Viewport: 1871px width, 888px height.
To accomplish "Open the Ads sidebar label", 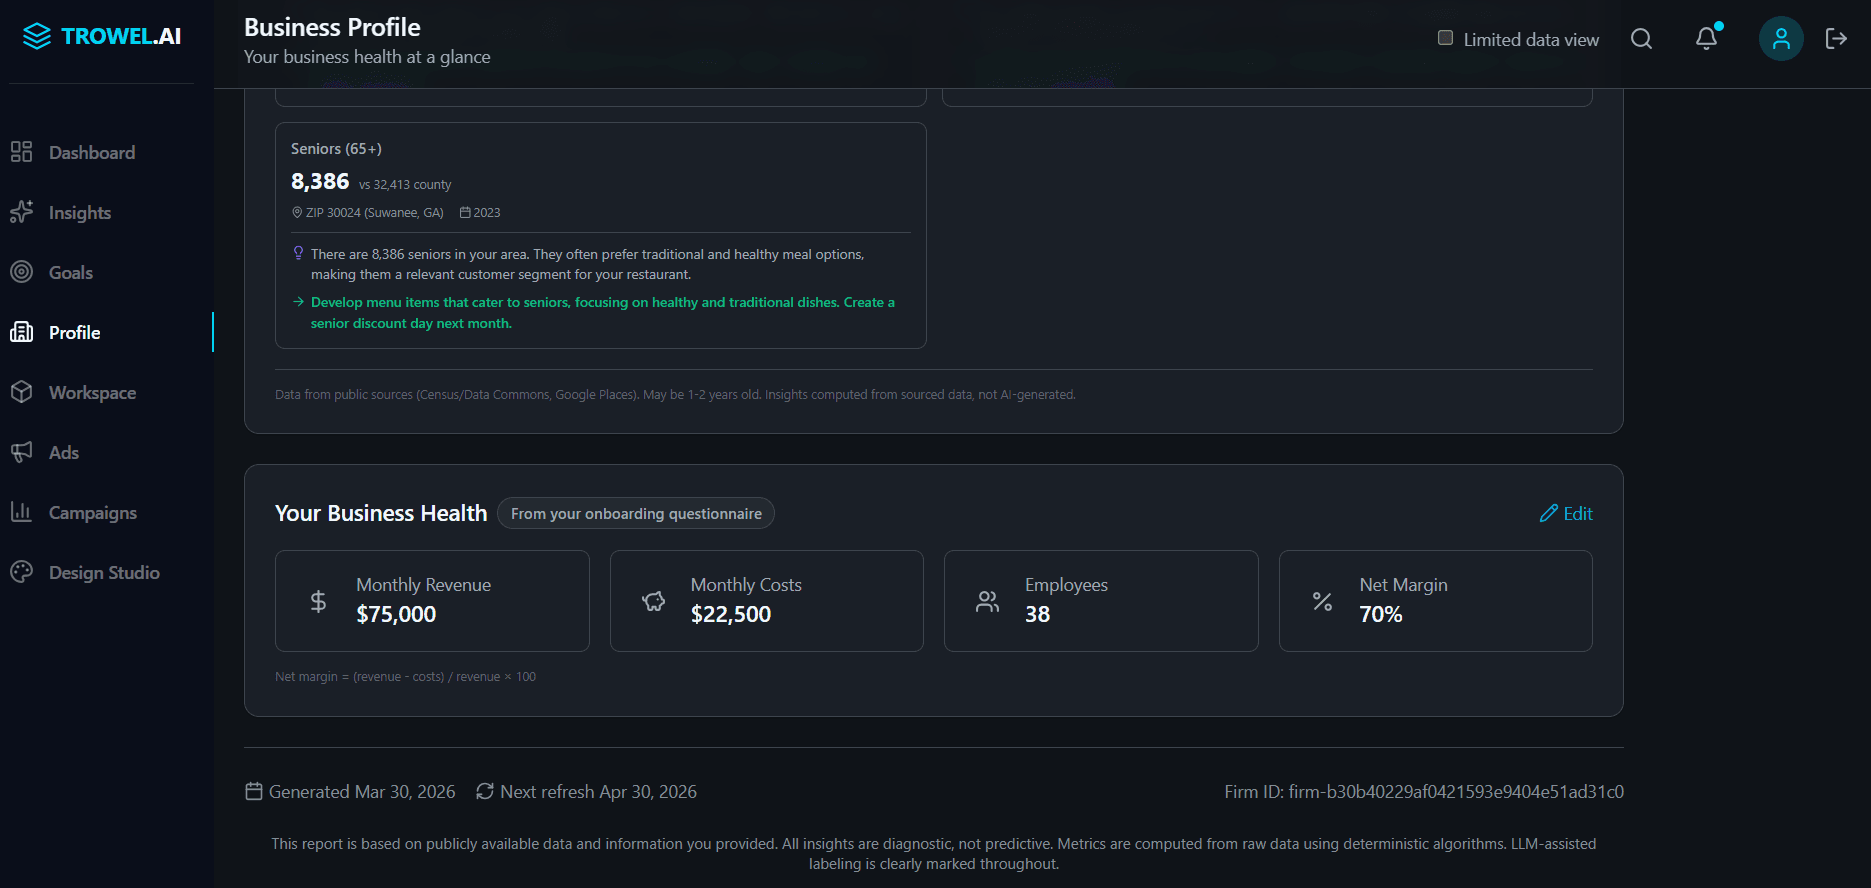I will coord(64,453).
